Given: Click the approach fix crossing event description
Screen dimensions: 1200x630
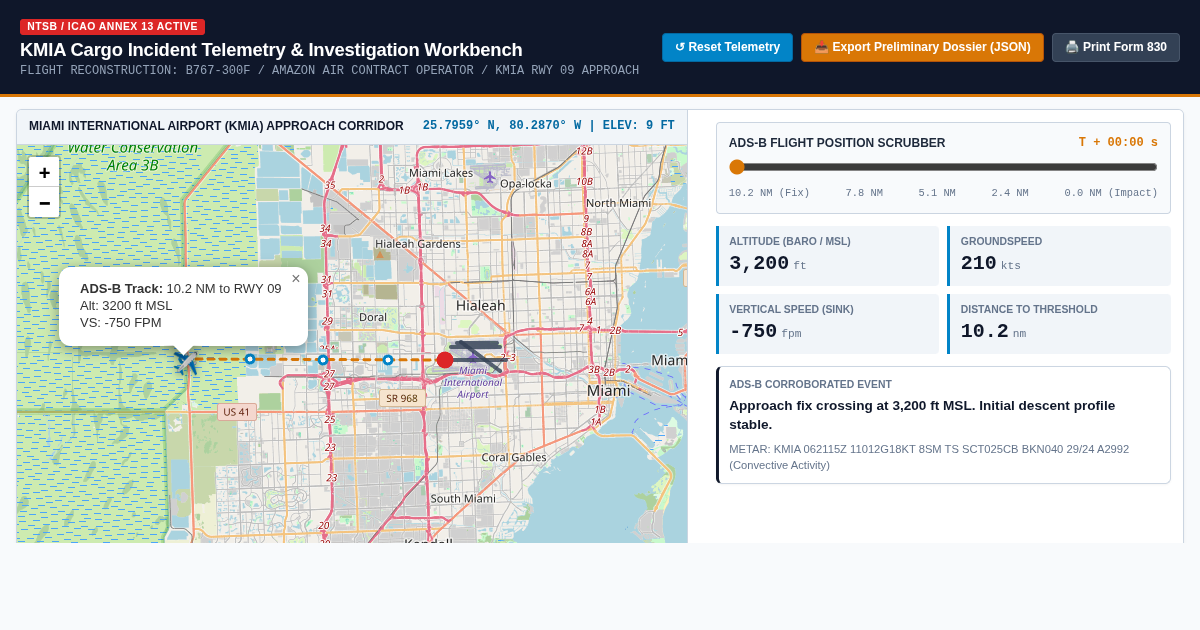Looking at the screenshot, I should click(922, 415).
